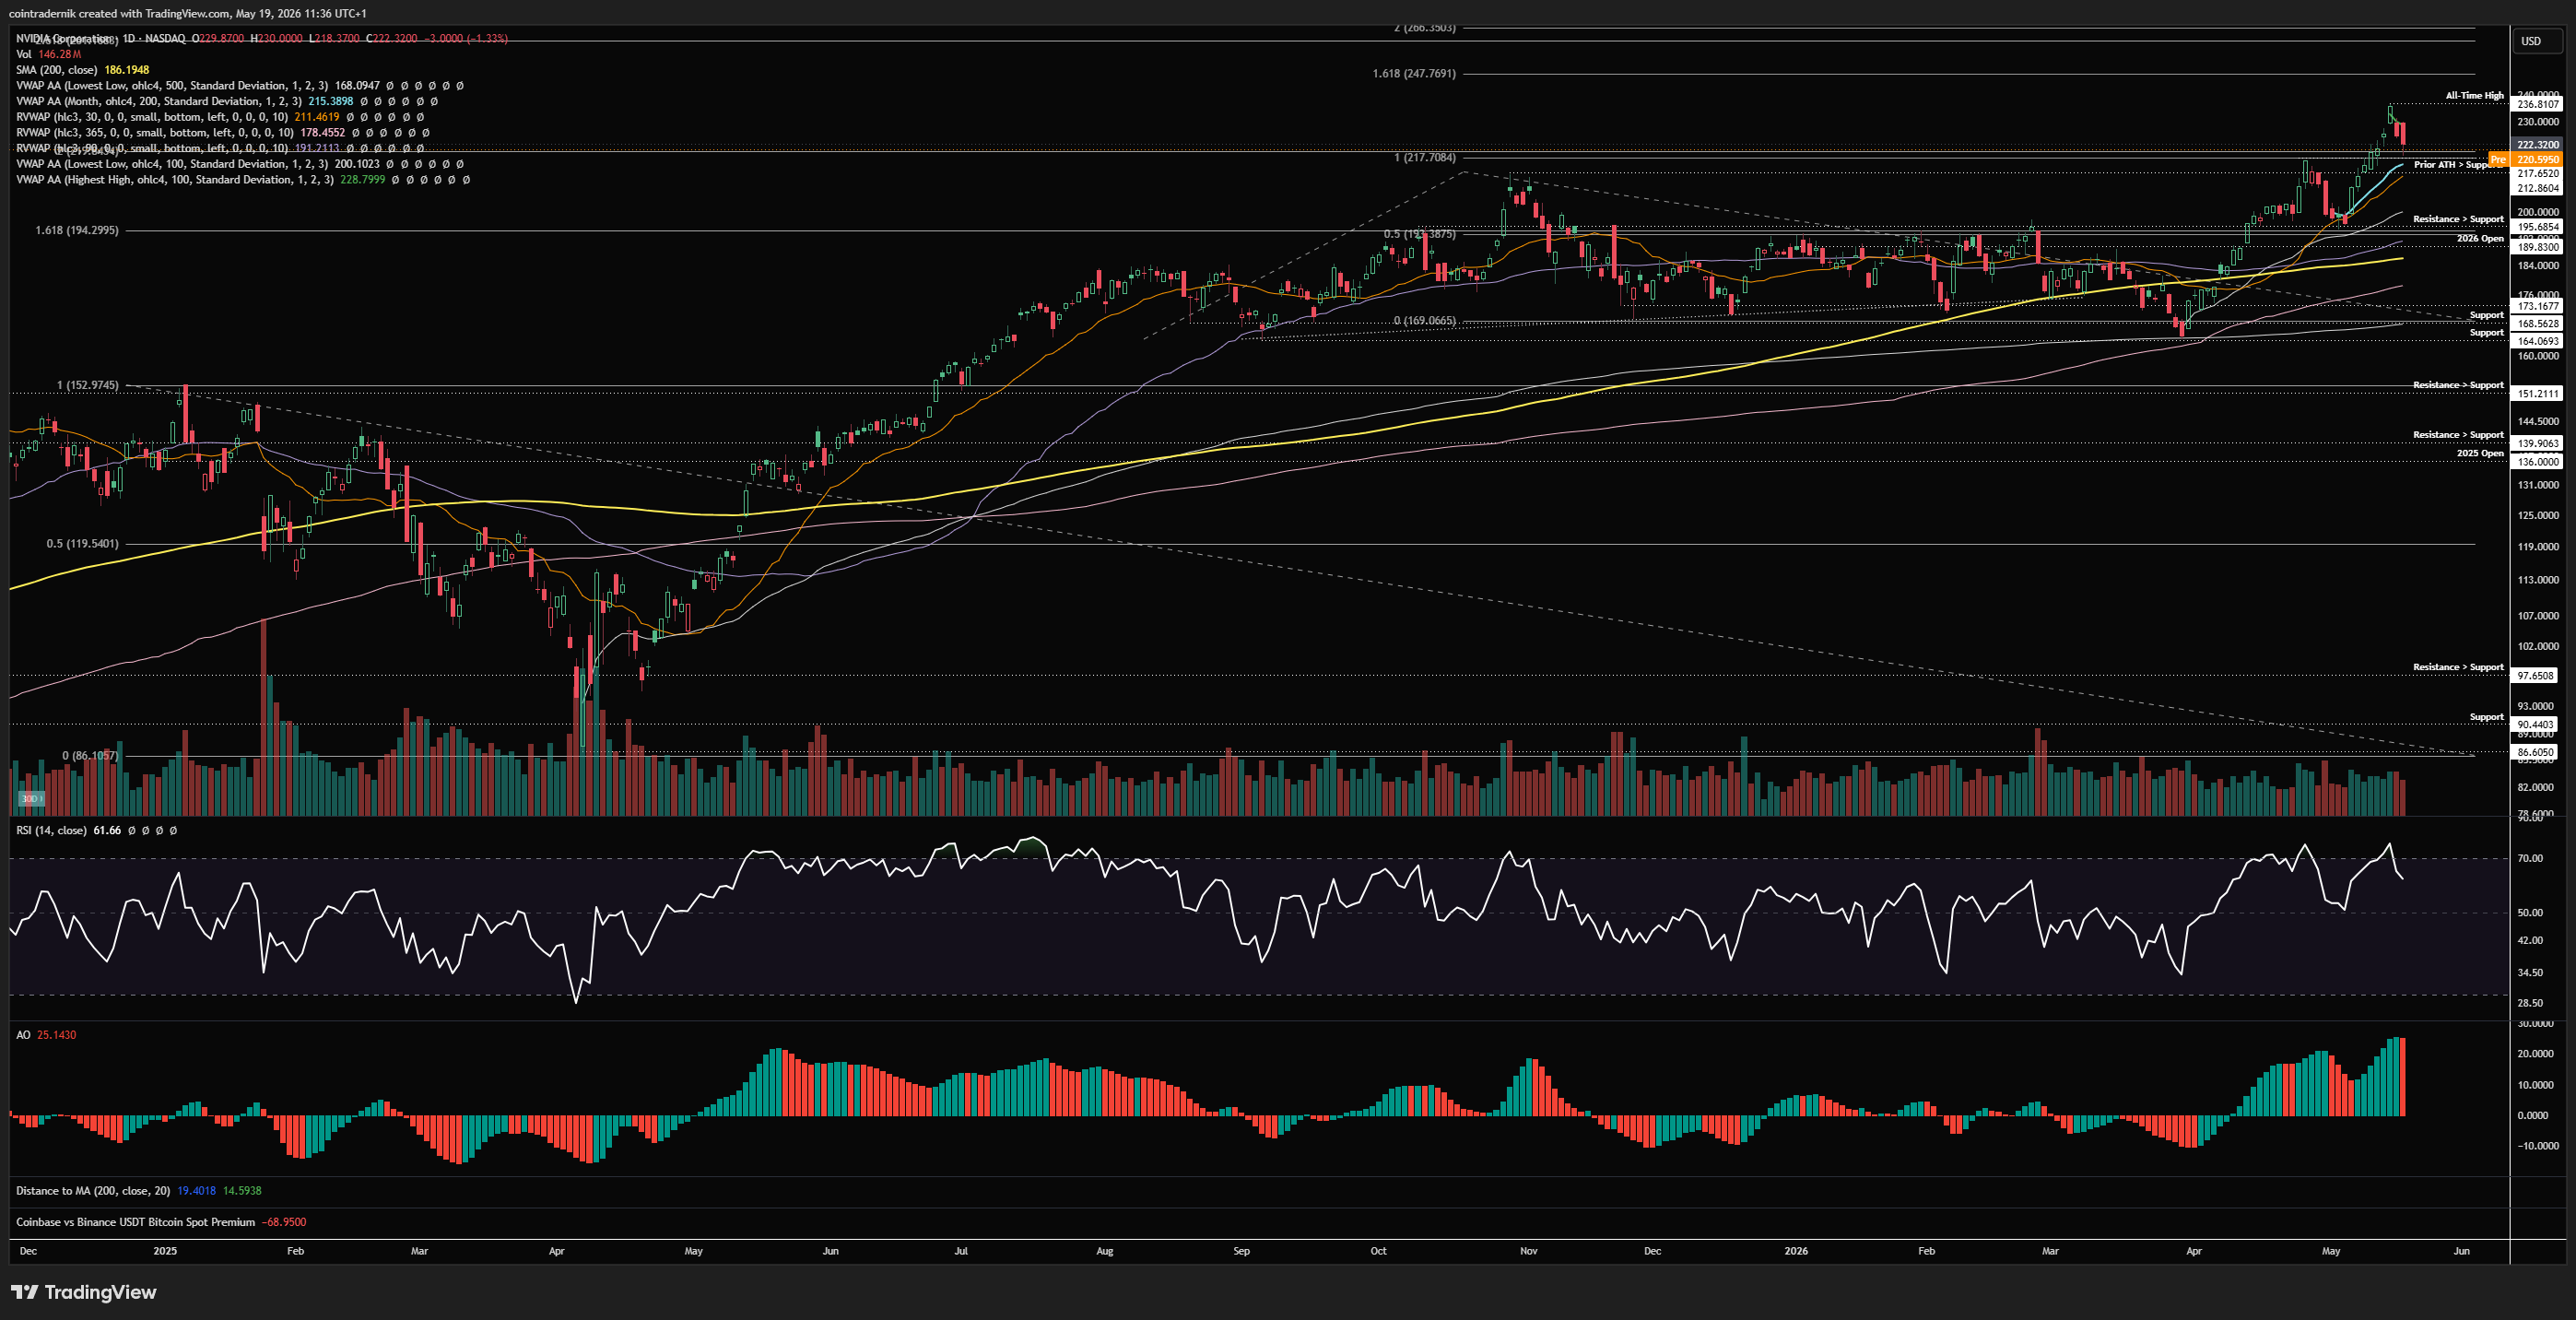Click the 107.0000 price scale tick
This screenshot has height=1320, width=2576.
(x=2538, y=616)
